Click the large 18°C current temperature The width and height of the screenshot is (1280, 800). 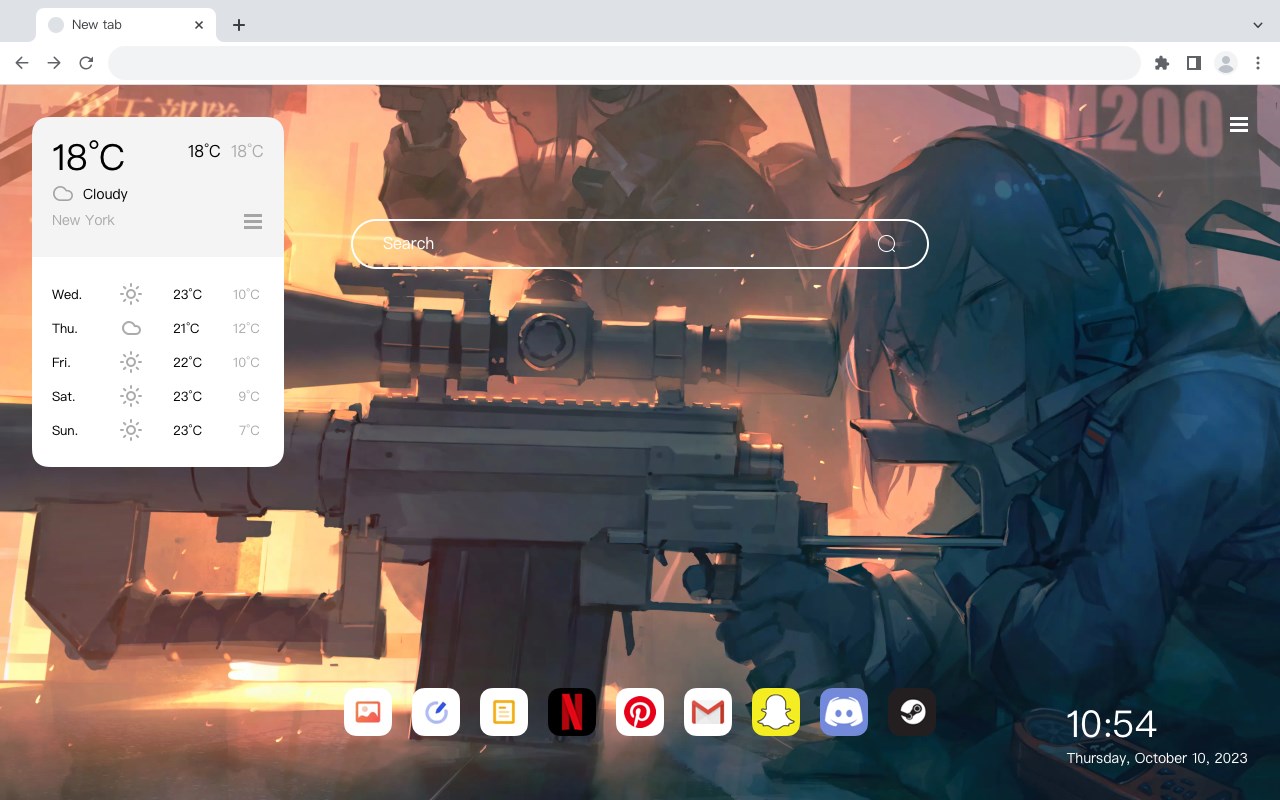tap(88, 157)
